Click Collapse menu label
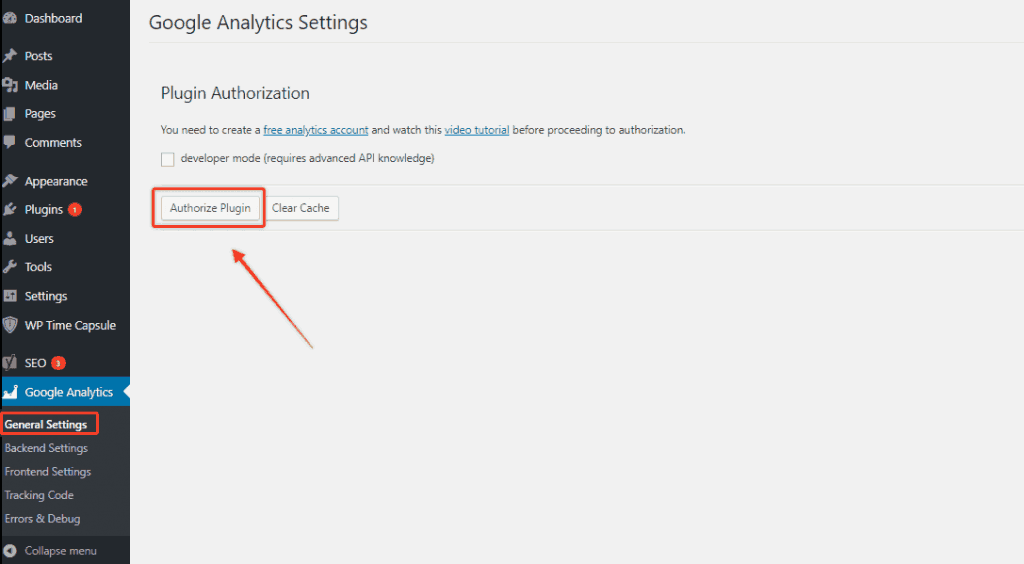 tap(61, 550)
